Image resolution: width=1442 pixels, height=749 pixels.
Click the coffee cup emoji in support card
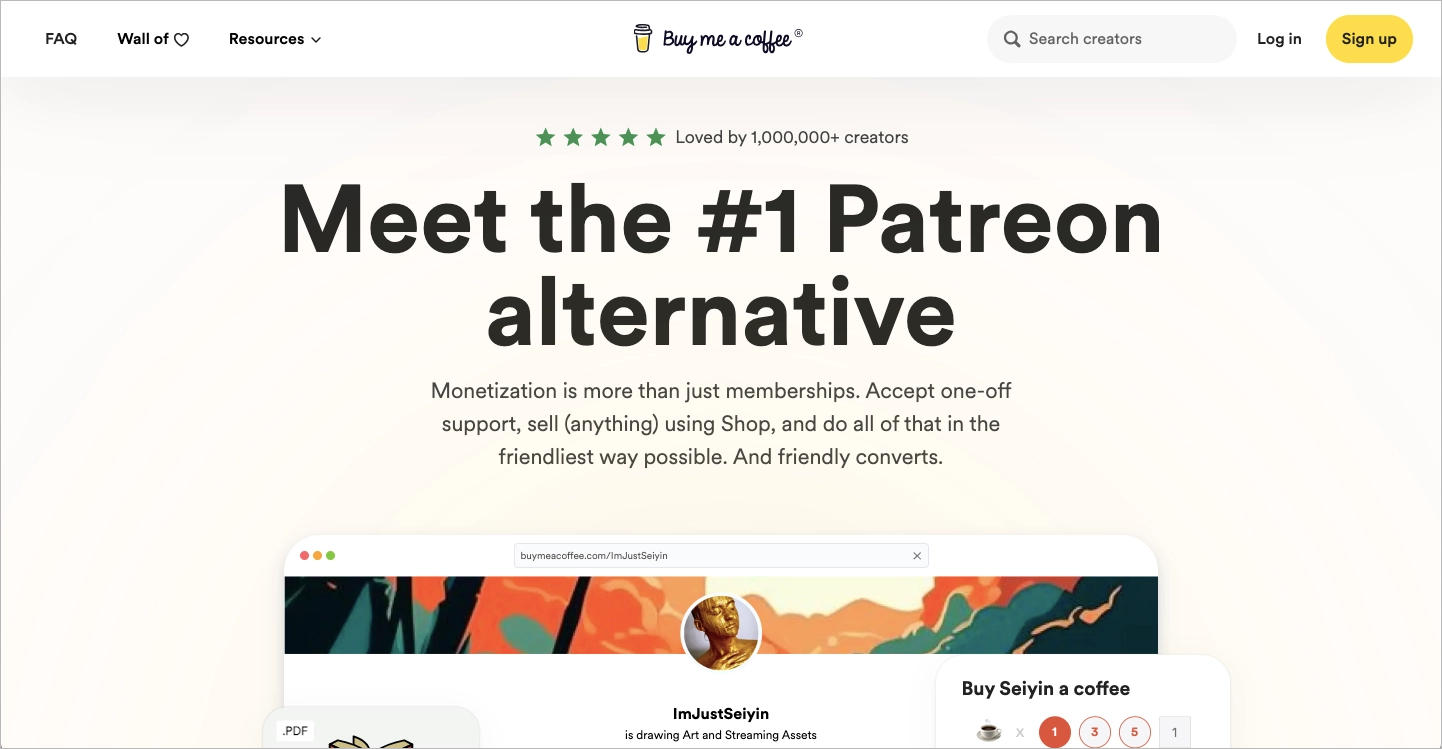(989, 732)
